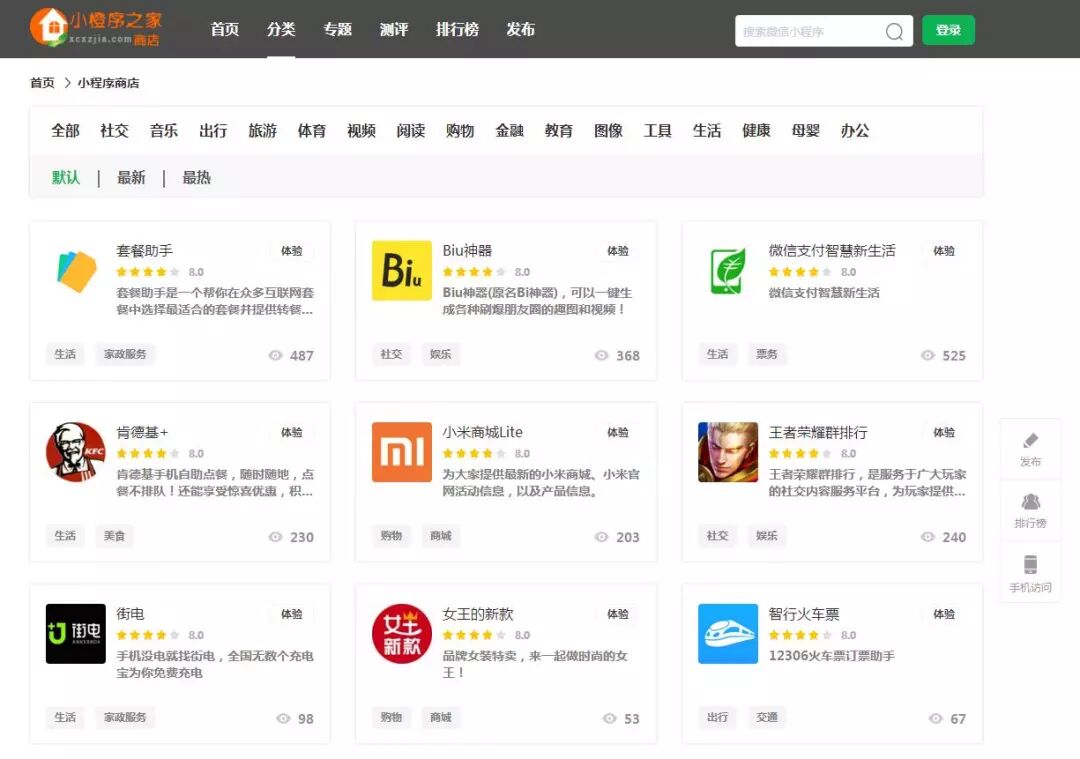Viewport: 1080px width, 759px height.
Task: Click the 登录 green button
Action: coord(948,30)
